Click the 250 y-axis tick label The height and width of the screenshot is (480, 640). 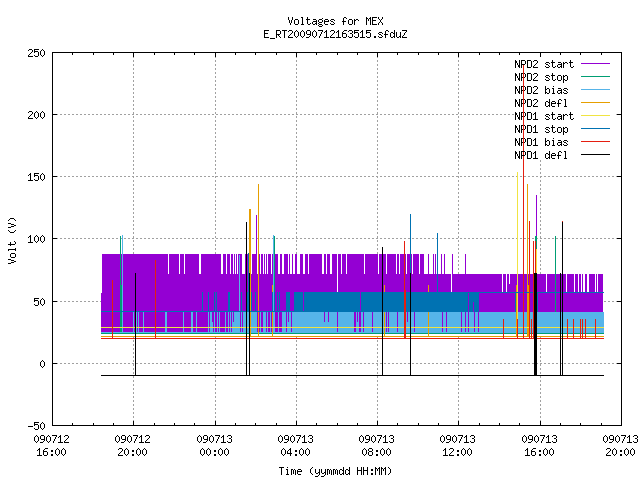(x=36, y=53)
